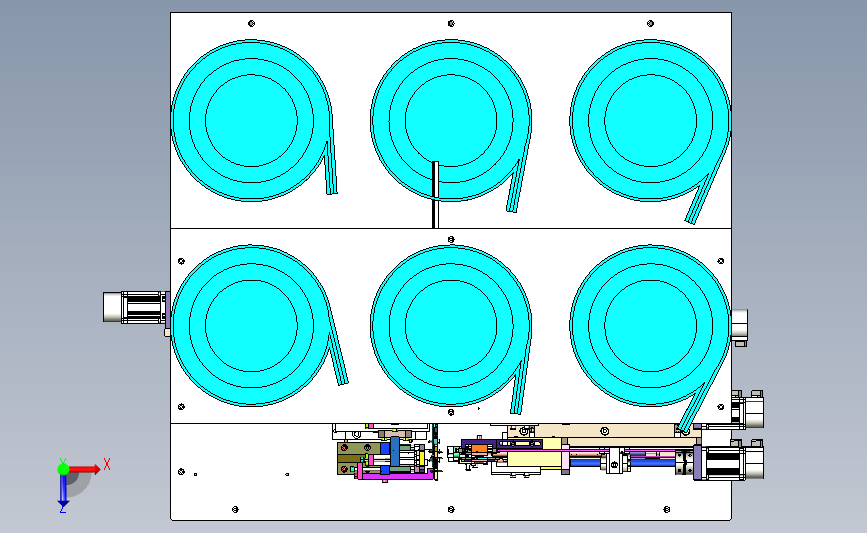Pick the upper motor on the right edge
867x533 pixels.
(x=747, y=410)
